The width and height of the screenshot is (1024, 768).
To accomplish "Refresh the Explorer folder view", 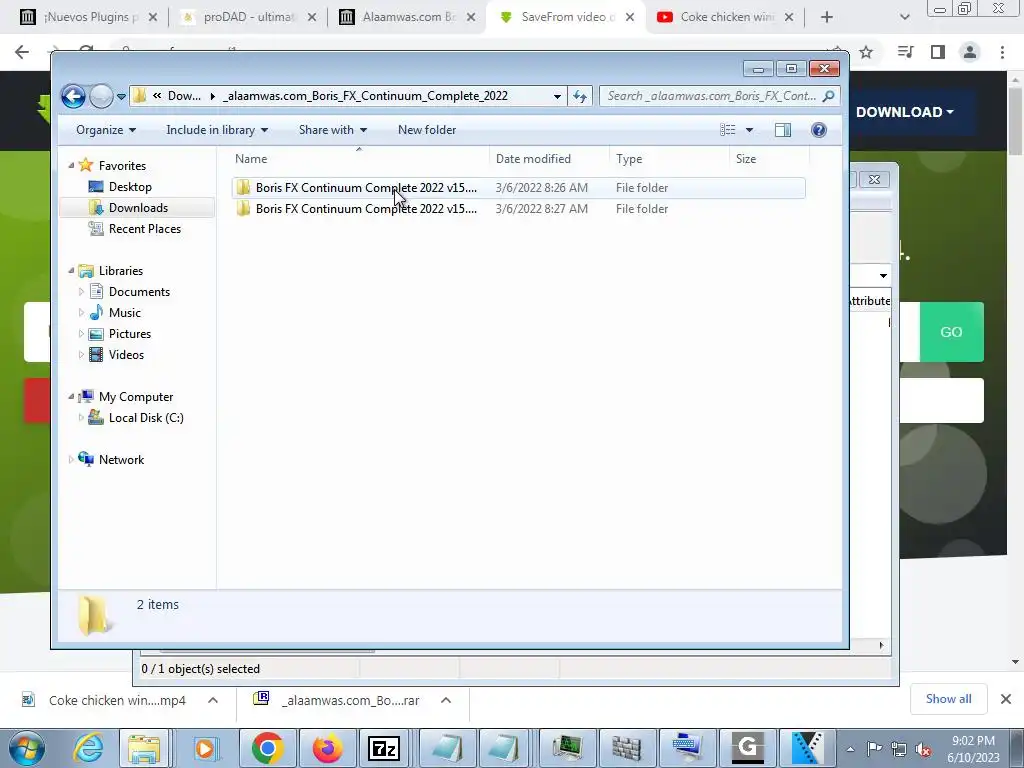I will 580,97.
